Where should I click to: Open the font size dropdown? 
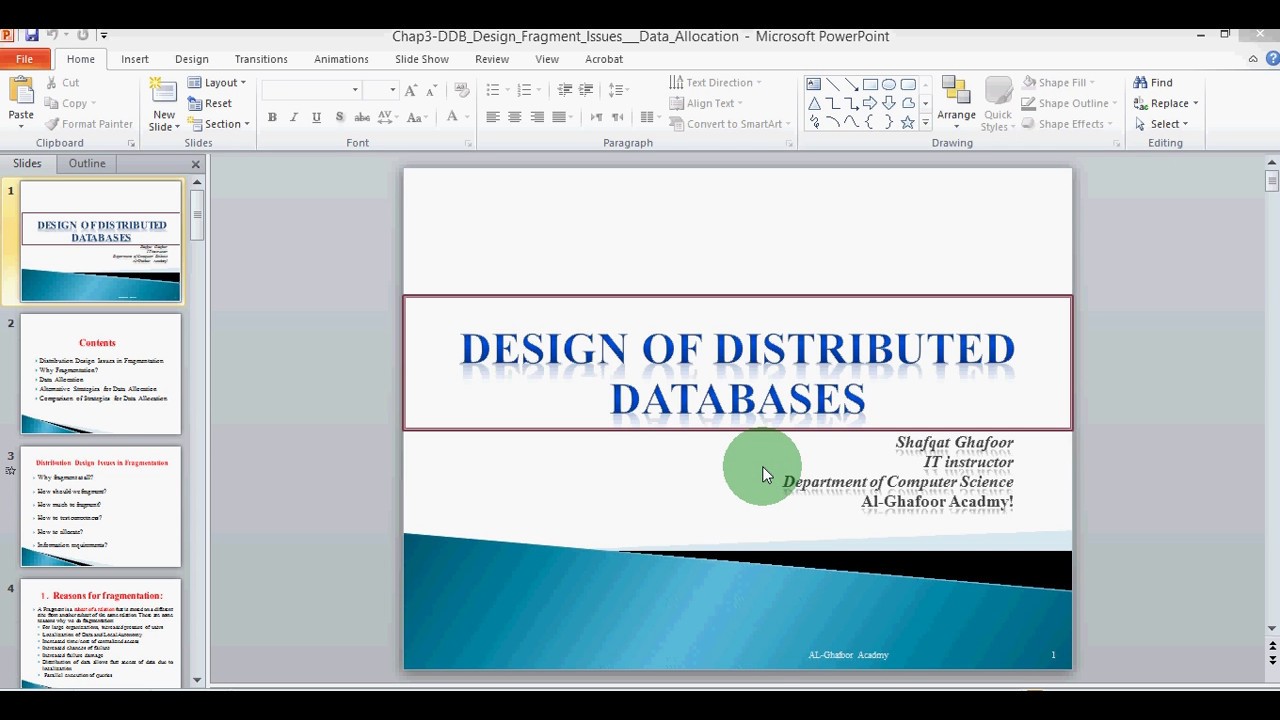coord(392,90)
